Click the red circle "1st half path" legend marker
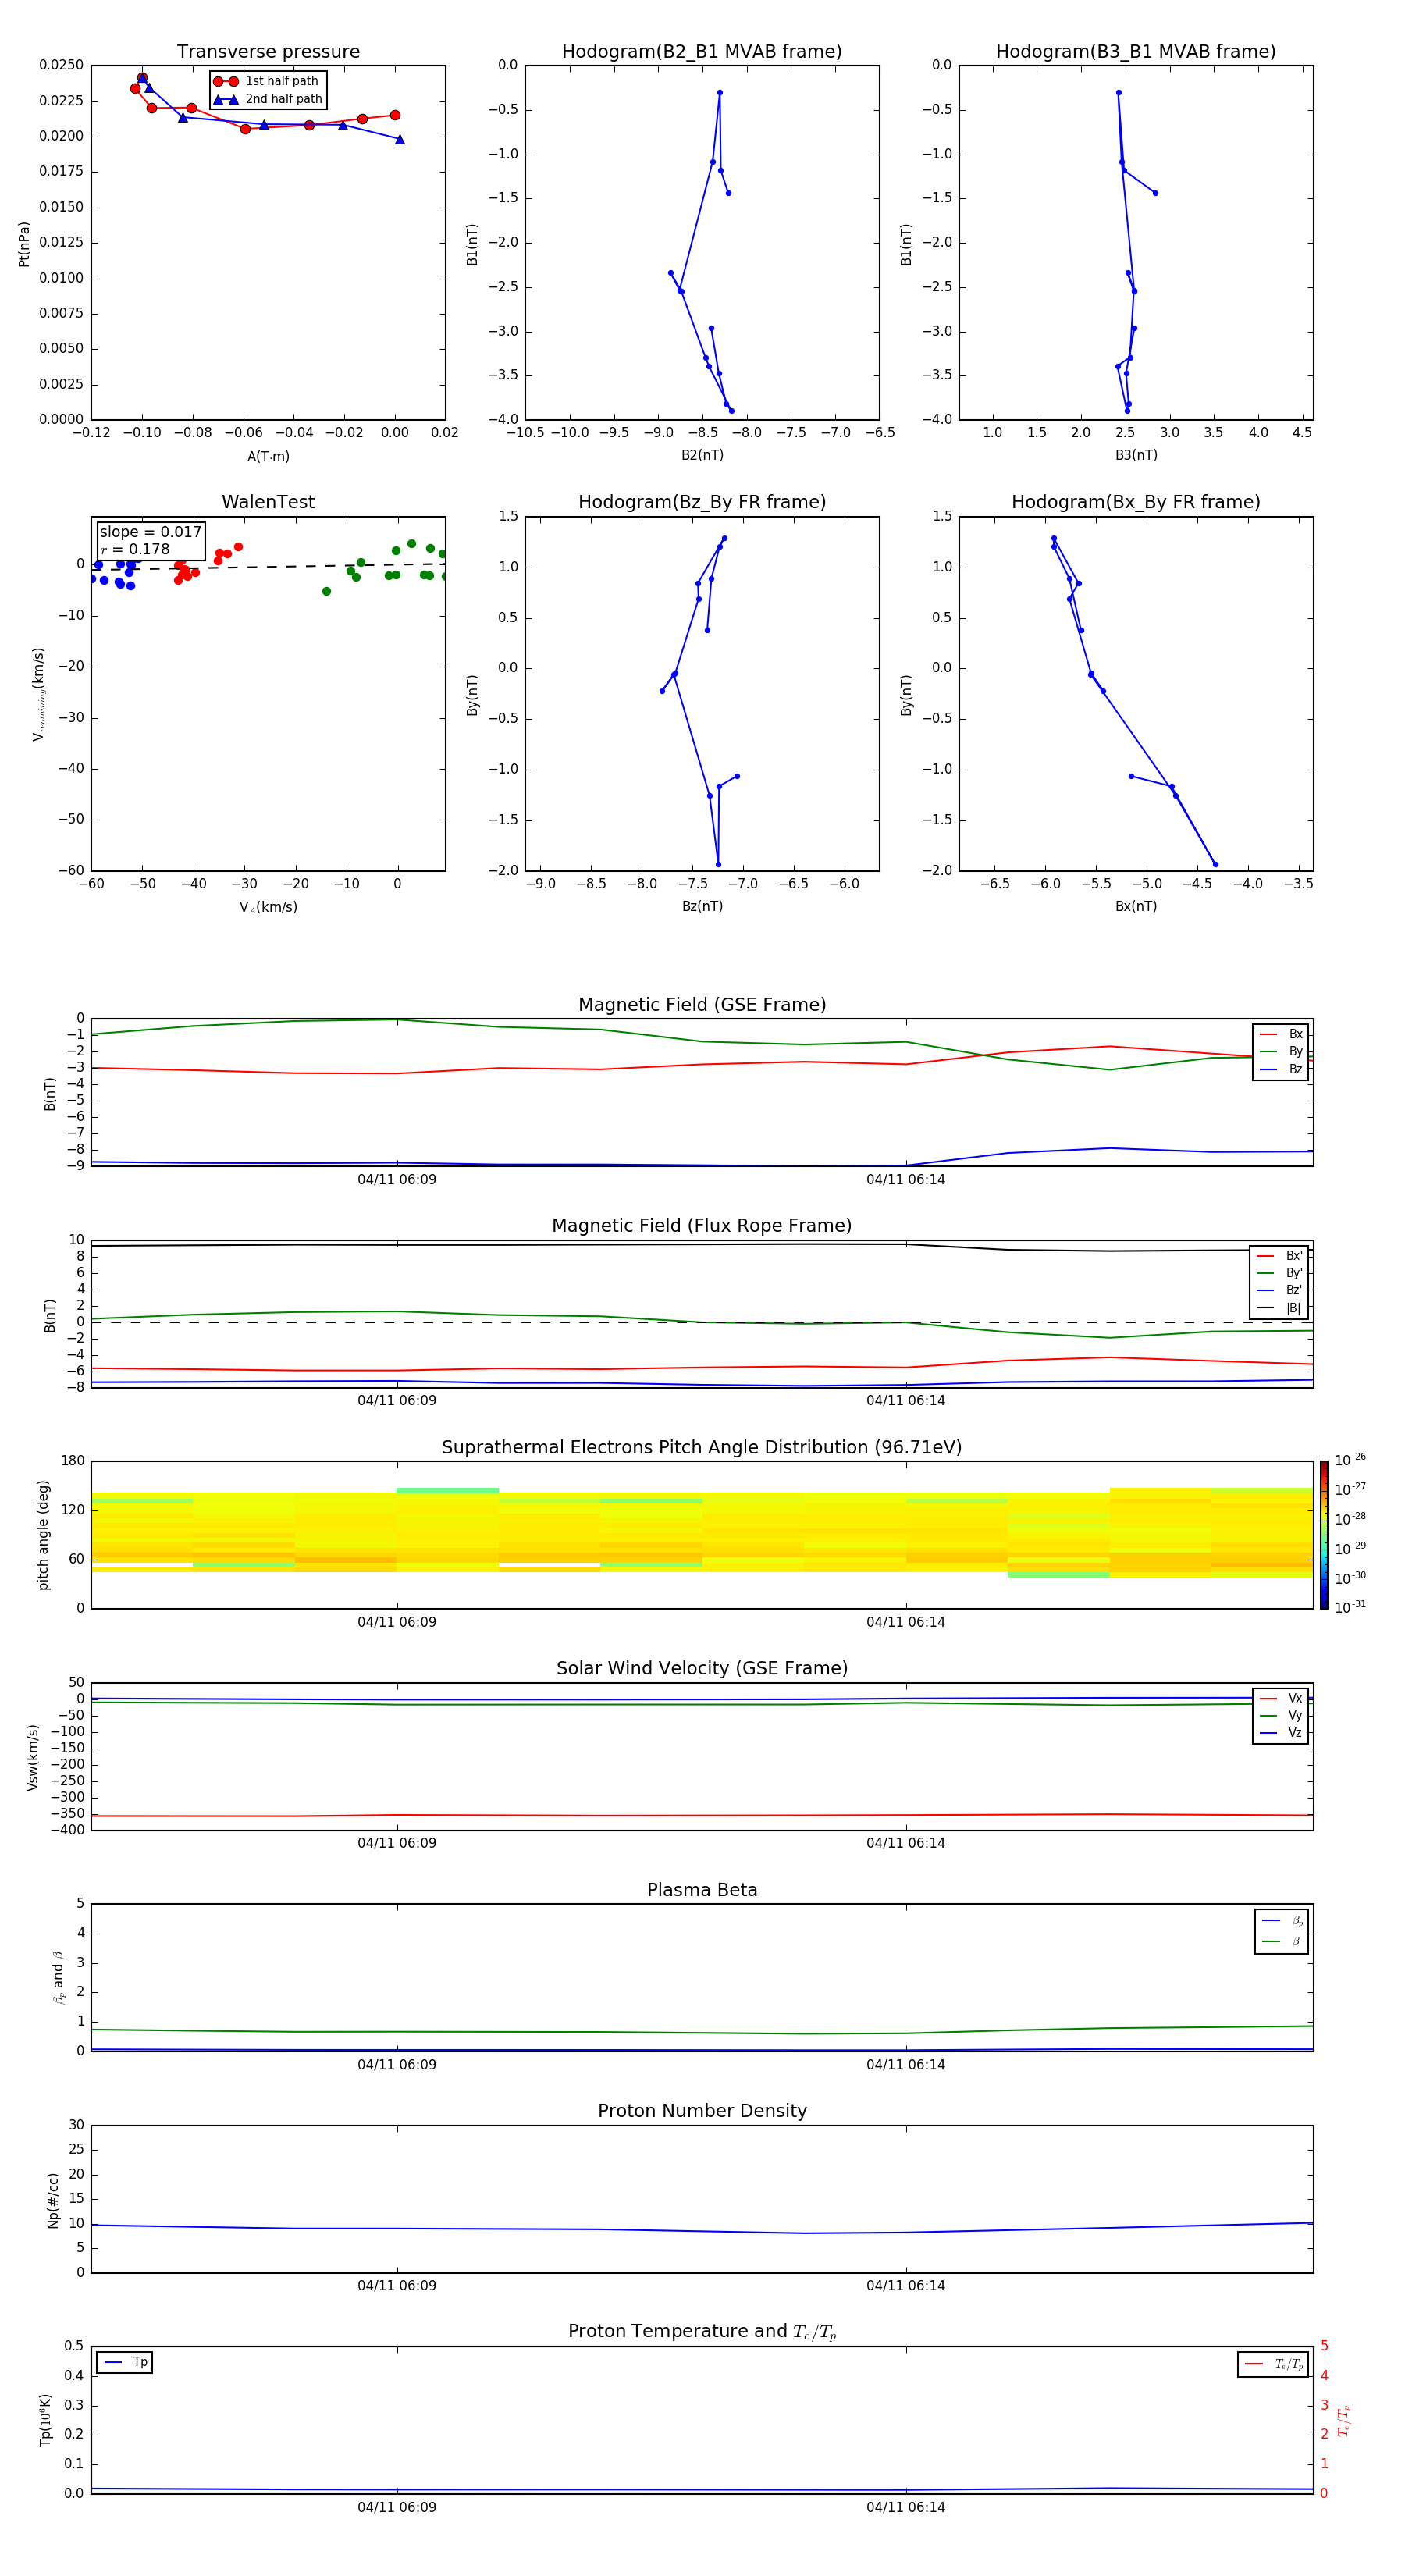This screenshot has height=2576, width=1405. pos(225,82)
